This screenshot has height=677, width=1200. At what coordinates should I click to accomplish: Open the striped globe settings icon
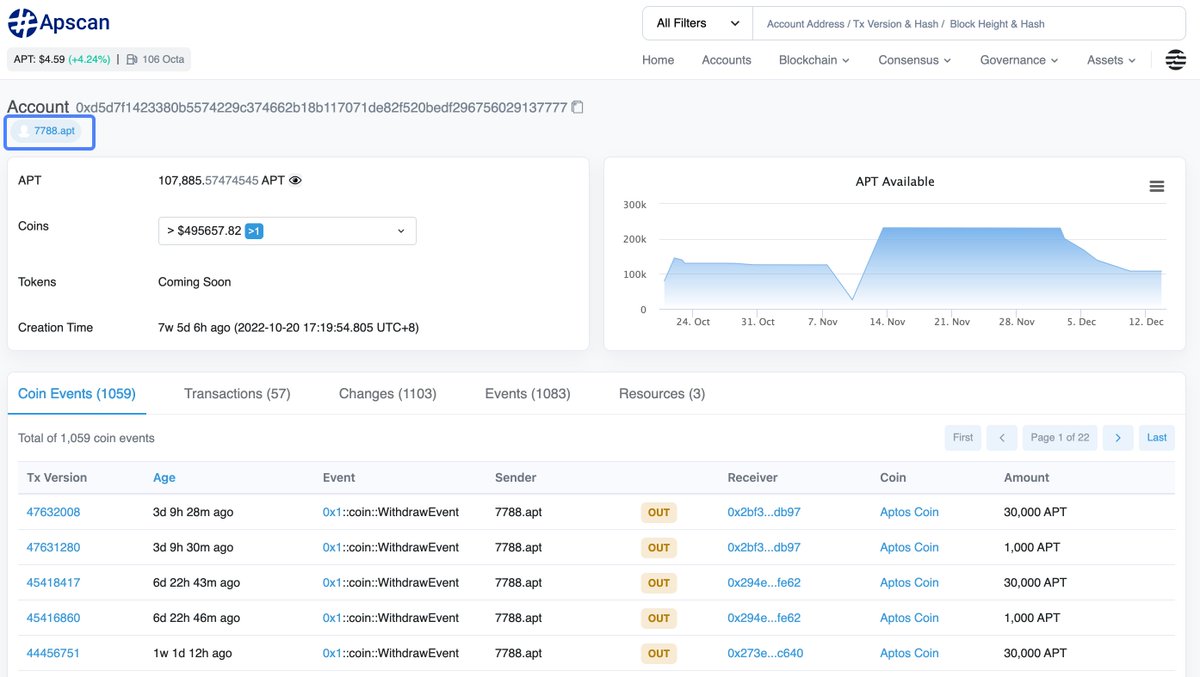pos(1176,60)
